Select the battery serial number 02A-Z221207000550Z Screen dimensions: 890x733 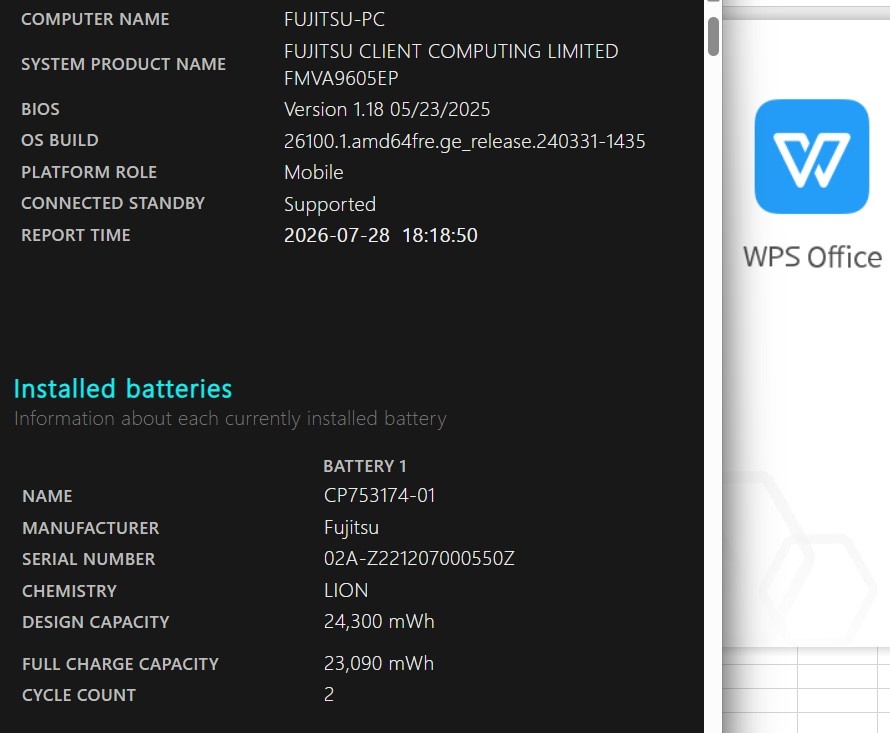419,559
